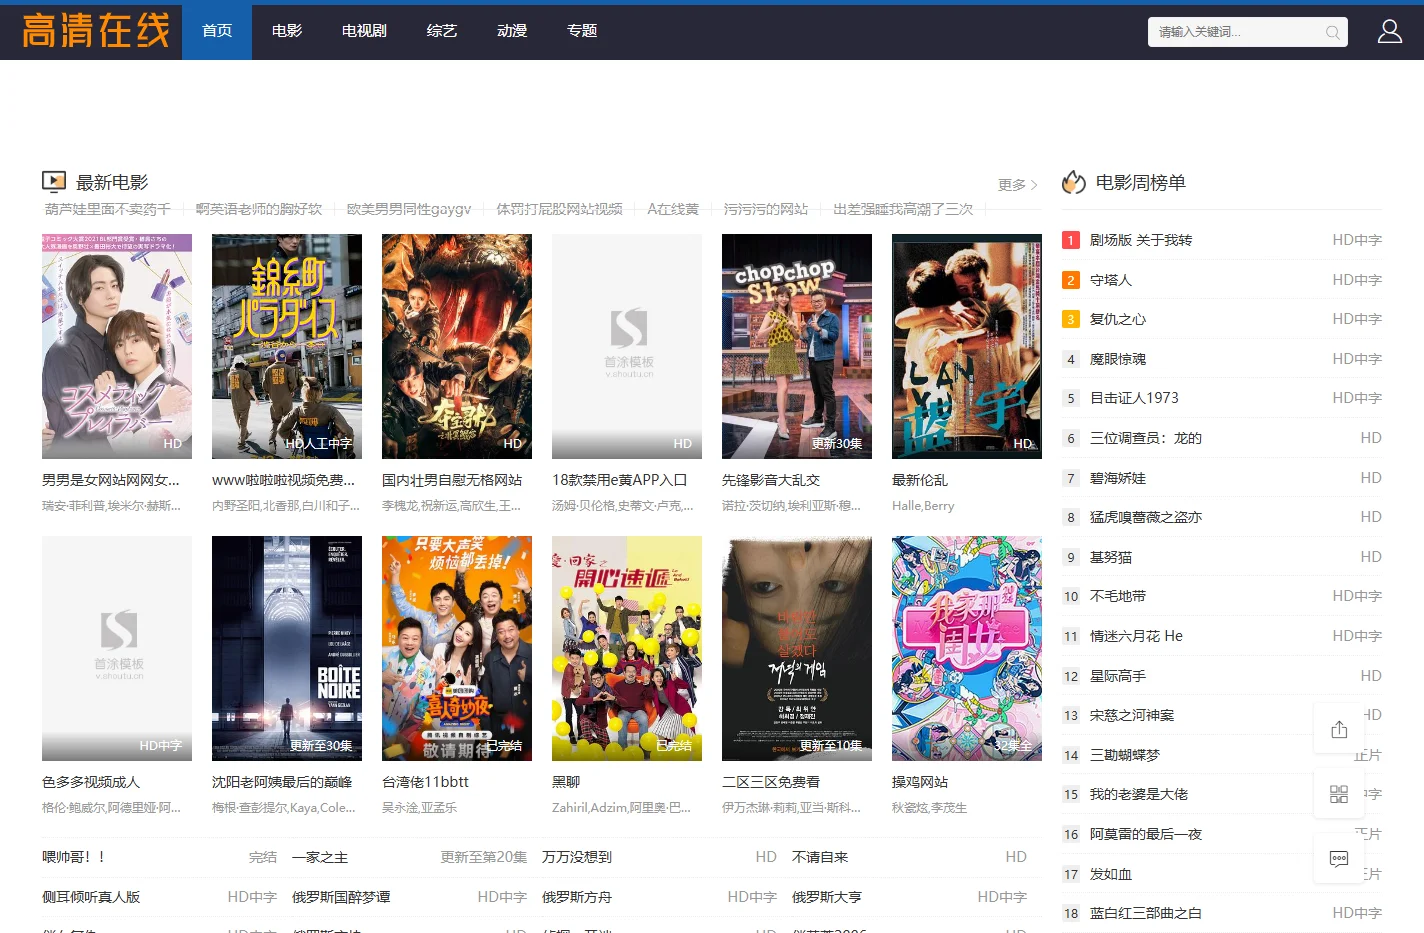This screenshot has width=1424, height=933.
Task: Go to the 专题 navigation tab
Action: coord(582,31)
